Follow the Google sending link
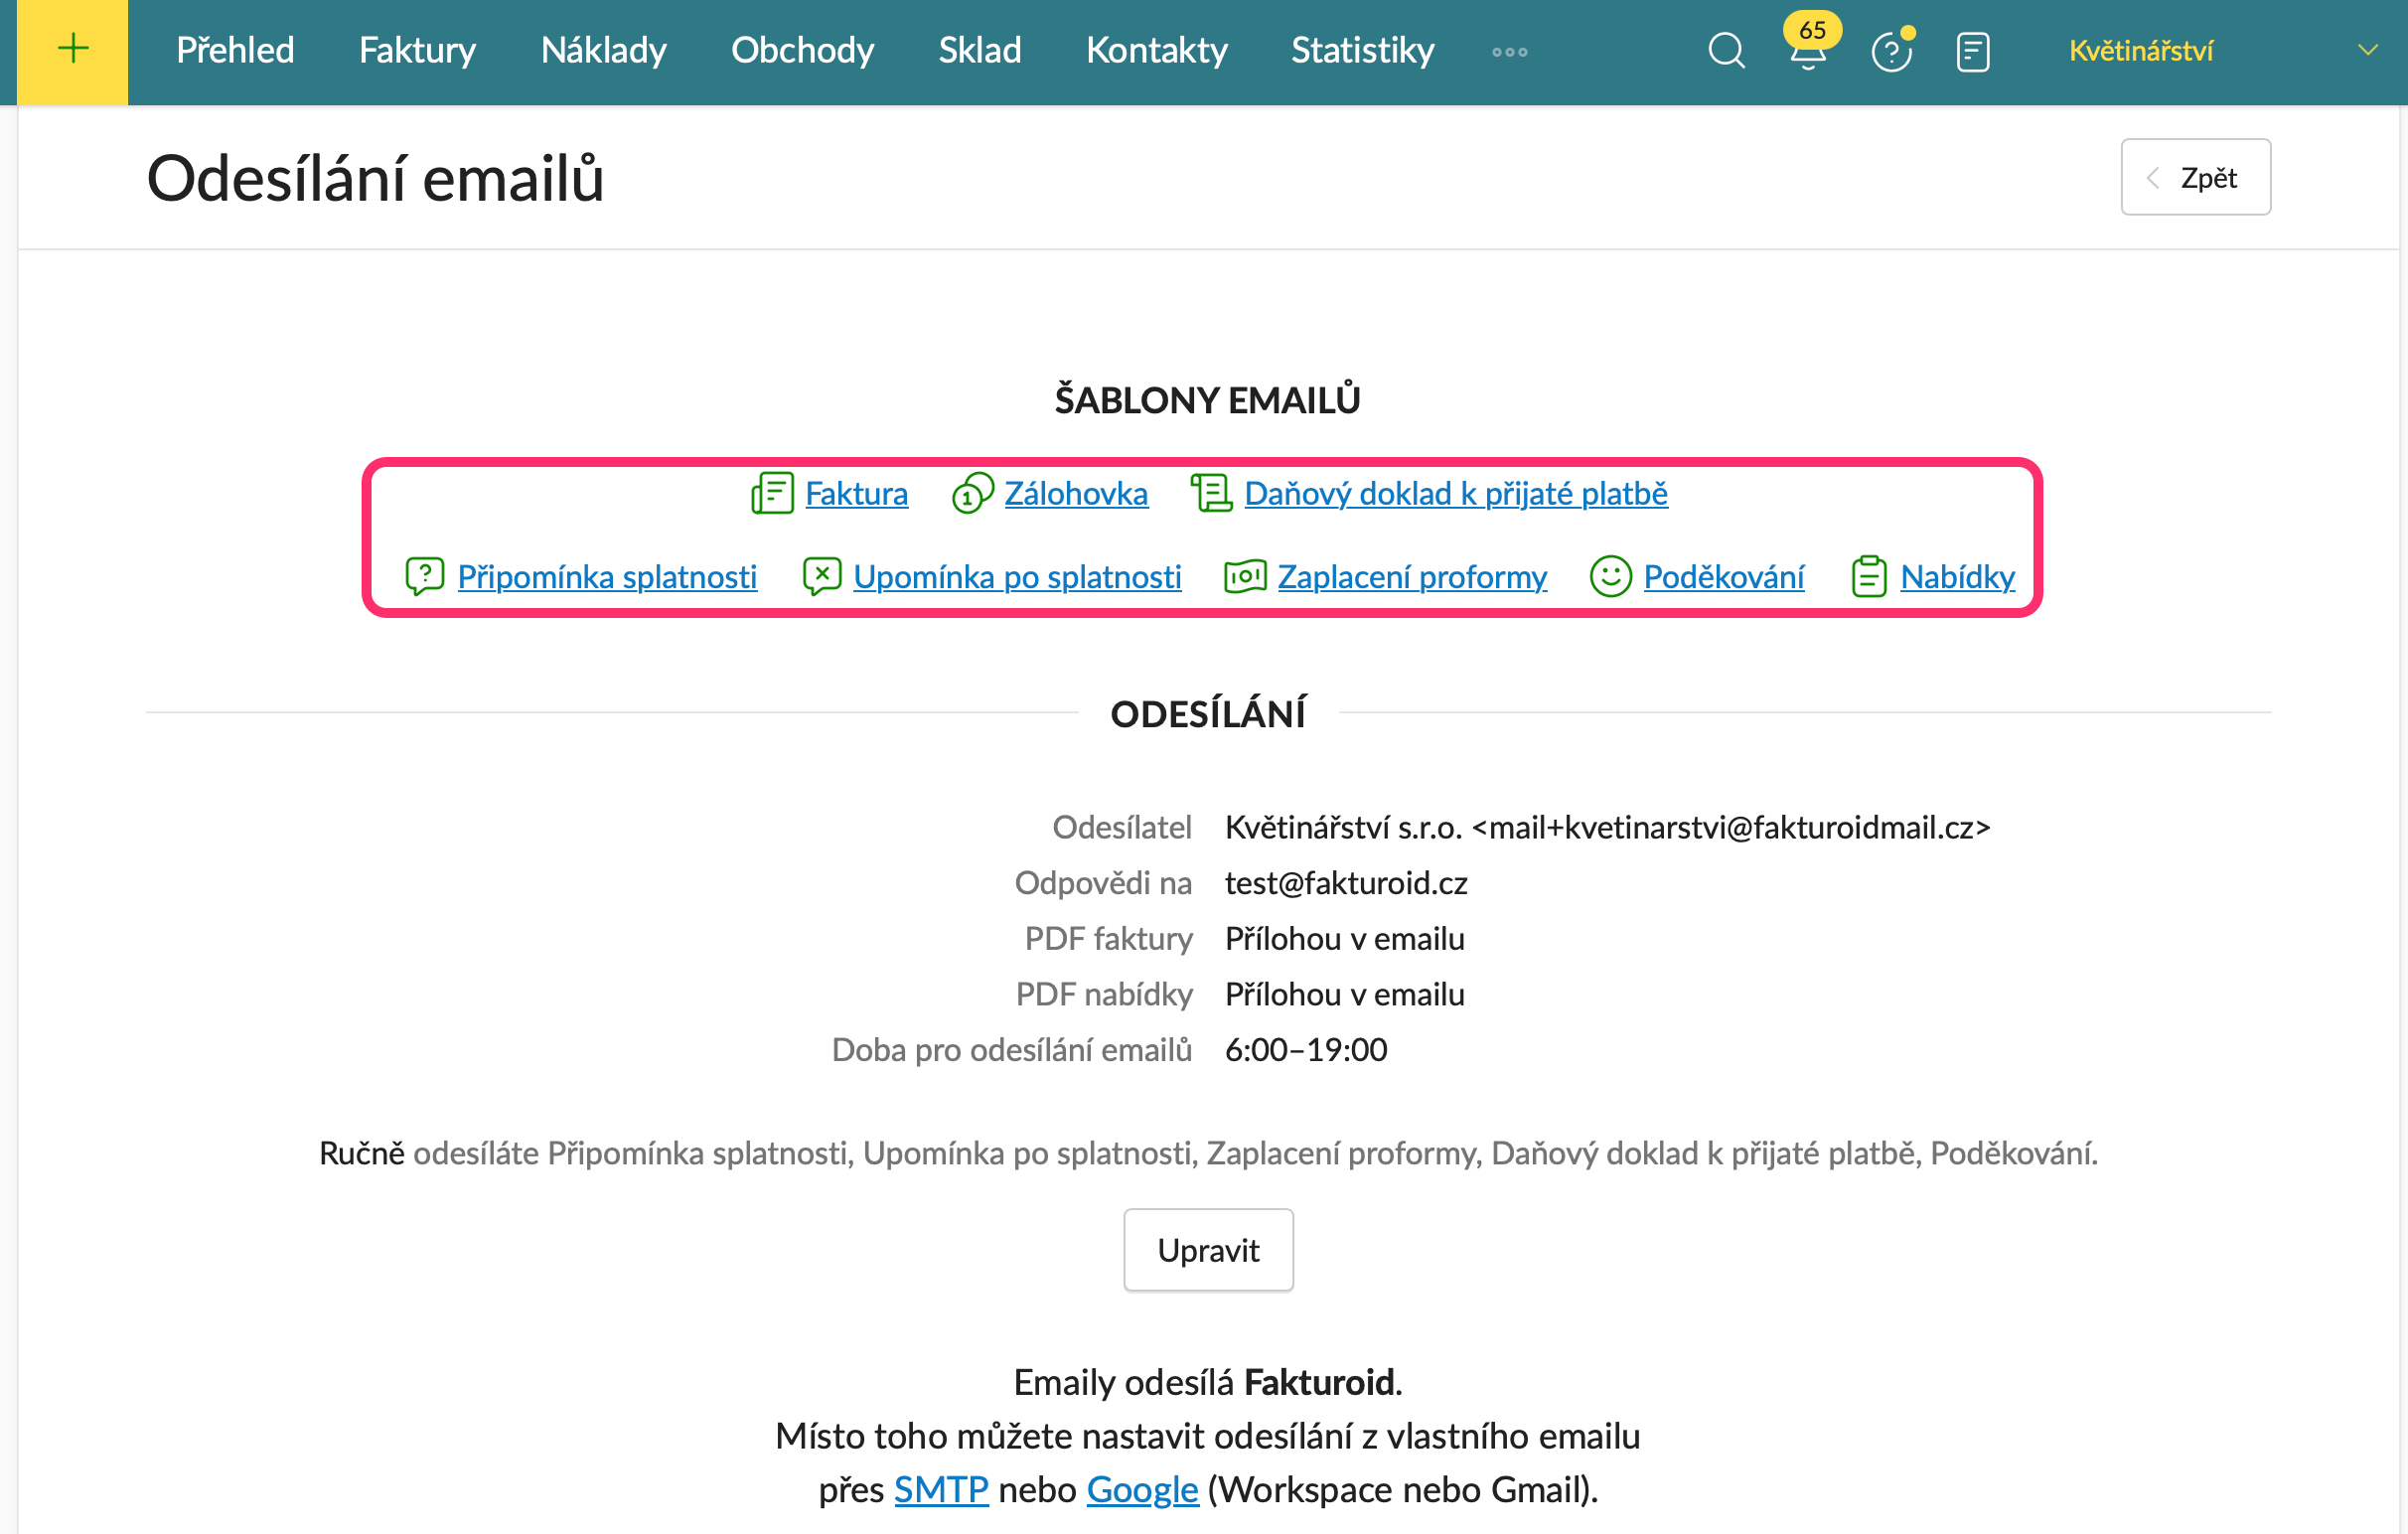The width and height of the screenshot is (2408, 1534). click(1142, 1490)
